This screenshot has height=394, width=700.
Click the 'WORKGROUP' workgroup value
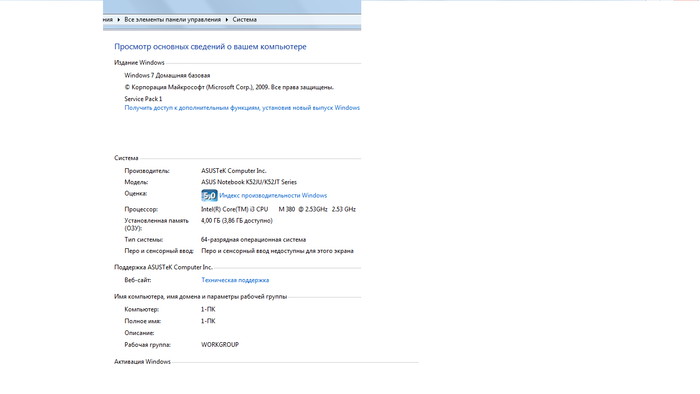220,345
